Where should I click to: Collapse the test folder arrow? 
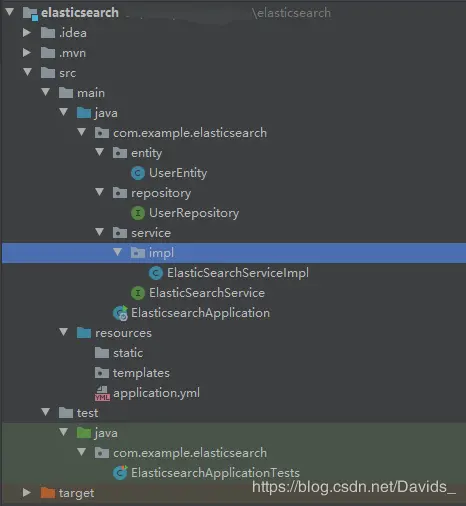[46, 412]
